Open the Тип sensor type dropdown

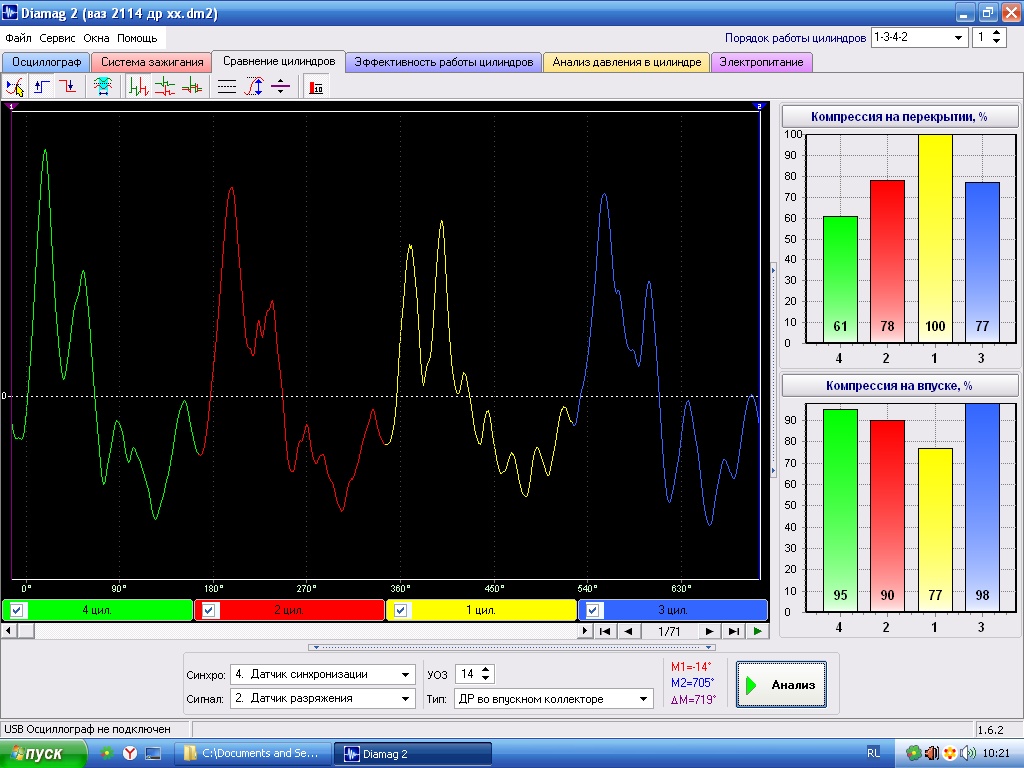[643, 699]
